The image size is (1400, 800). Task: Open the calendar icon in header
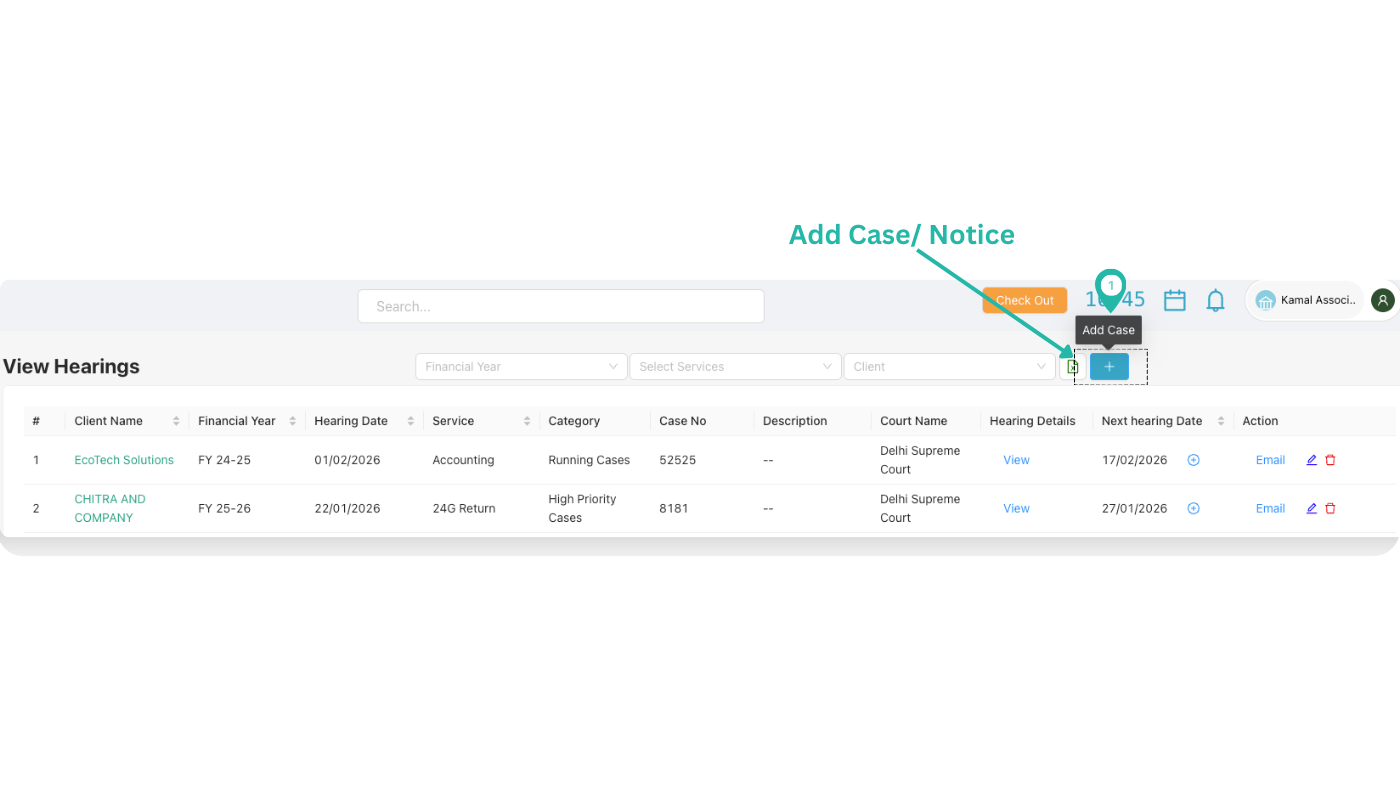pyautogui.click(x=1175, y=300)
